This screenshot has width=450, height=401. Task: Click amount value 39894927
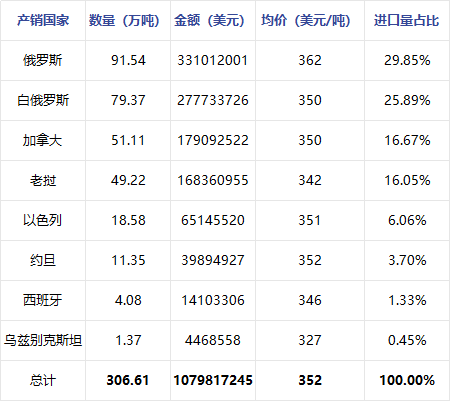(x=213, y=260)
